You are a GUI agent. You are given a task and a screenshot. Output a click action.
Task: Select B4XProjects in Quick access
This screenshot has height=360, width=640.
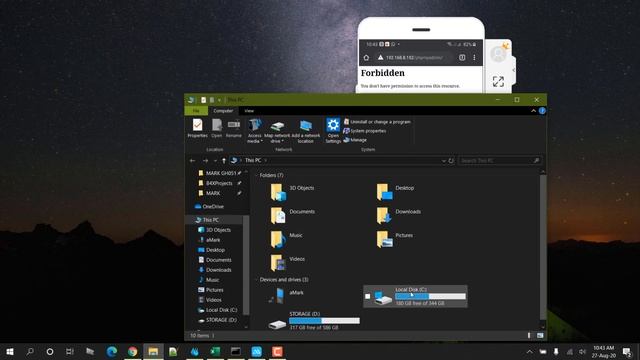[219, 183]
